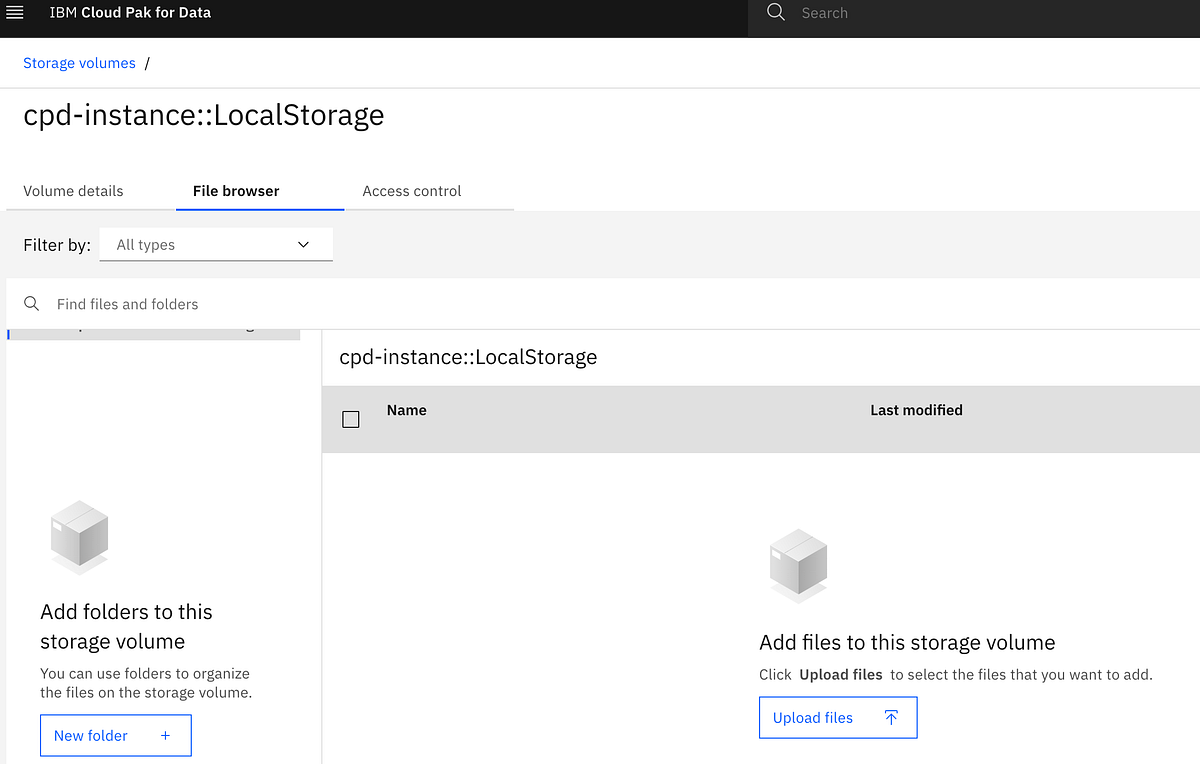Select the File browser tab

pos(235,191)
